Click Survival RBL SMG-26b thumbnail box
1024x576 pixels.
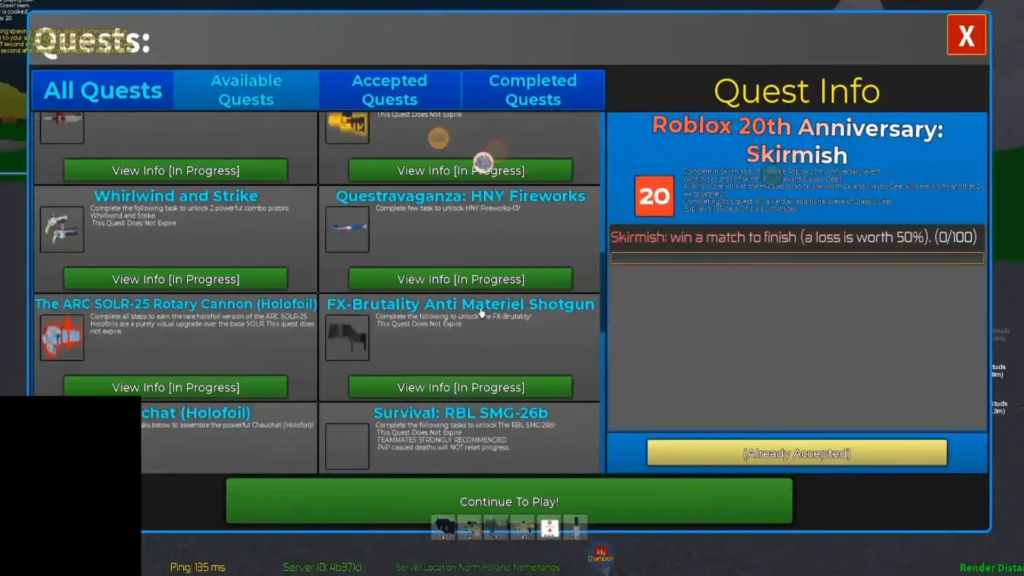click(347, 446)
